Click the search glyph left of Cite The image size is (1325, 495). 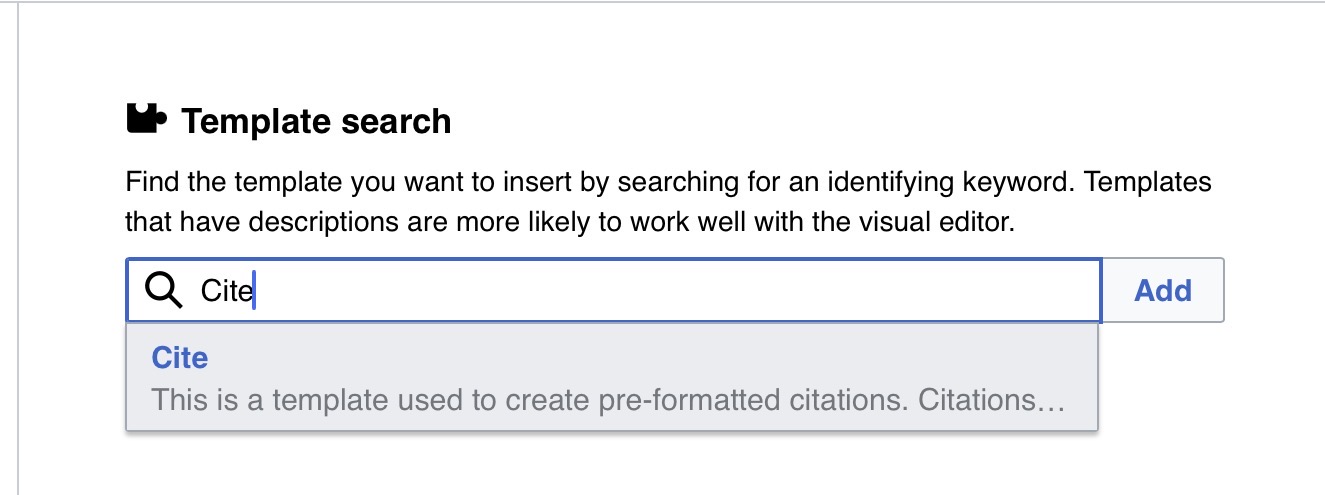point(163,290)
